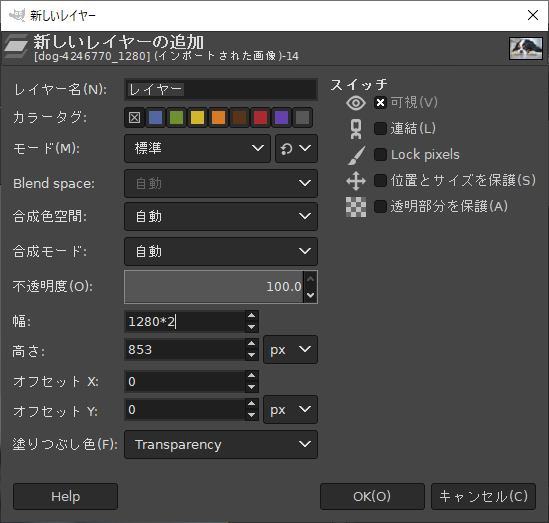This screenshot has height=523, width=549.
Task: Enable the Lock pixels checkbox
Action: coord(380,154)
